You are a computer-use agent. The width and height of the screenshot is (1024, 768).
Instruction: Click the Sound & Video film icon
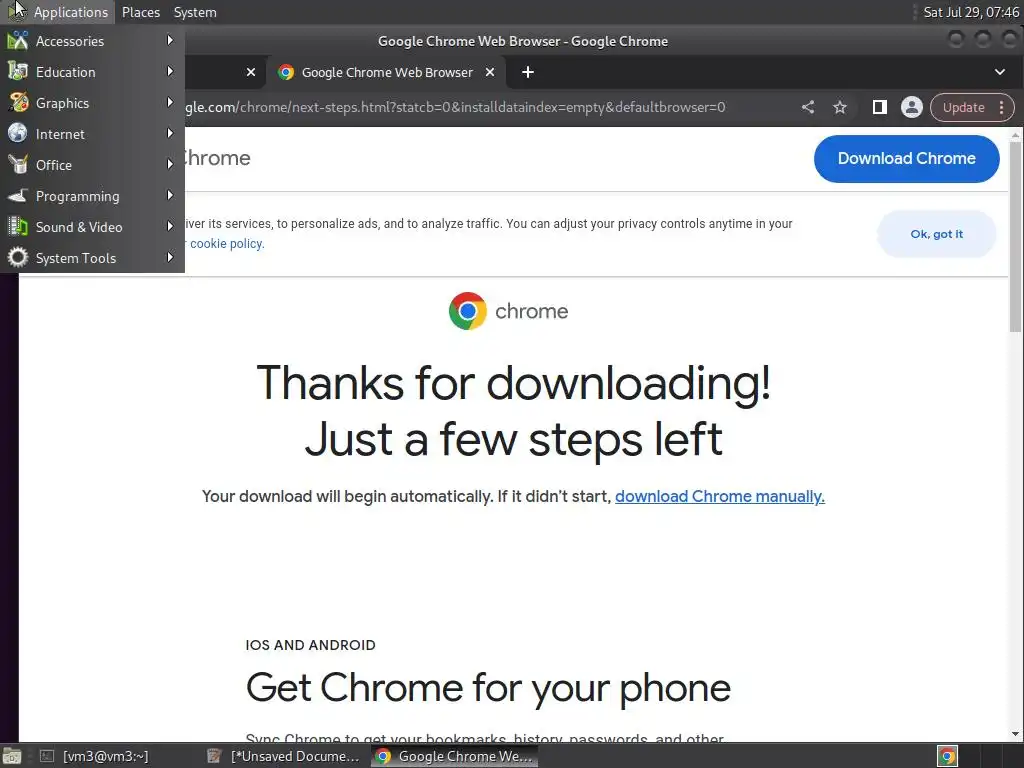pyautogui.click(x=18, y=227)
